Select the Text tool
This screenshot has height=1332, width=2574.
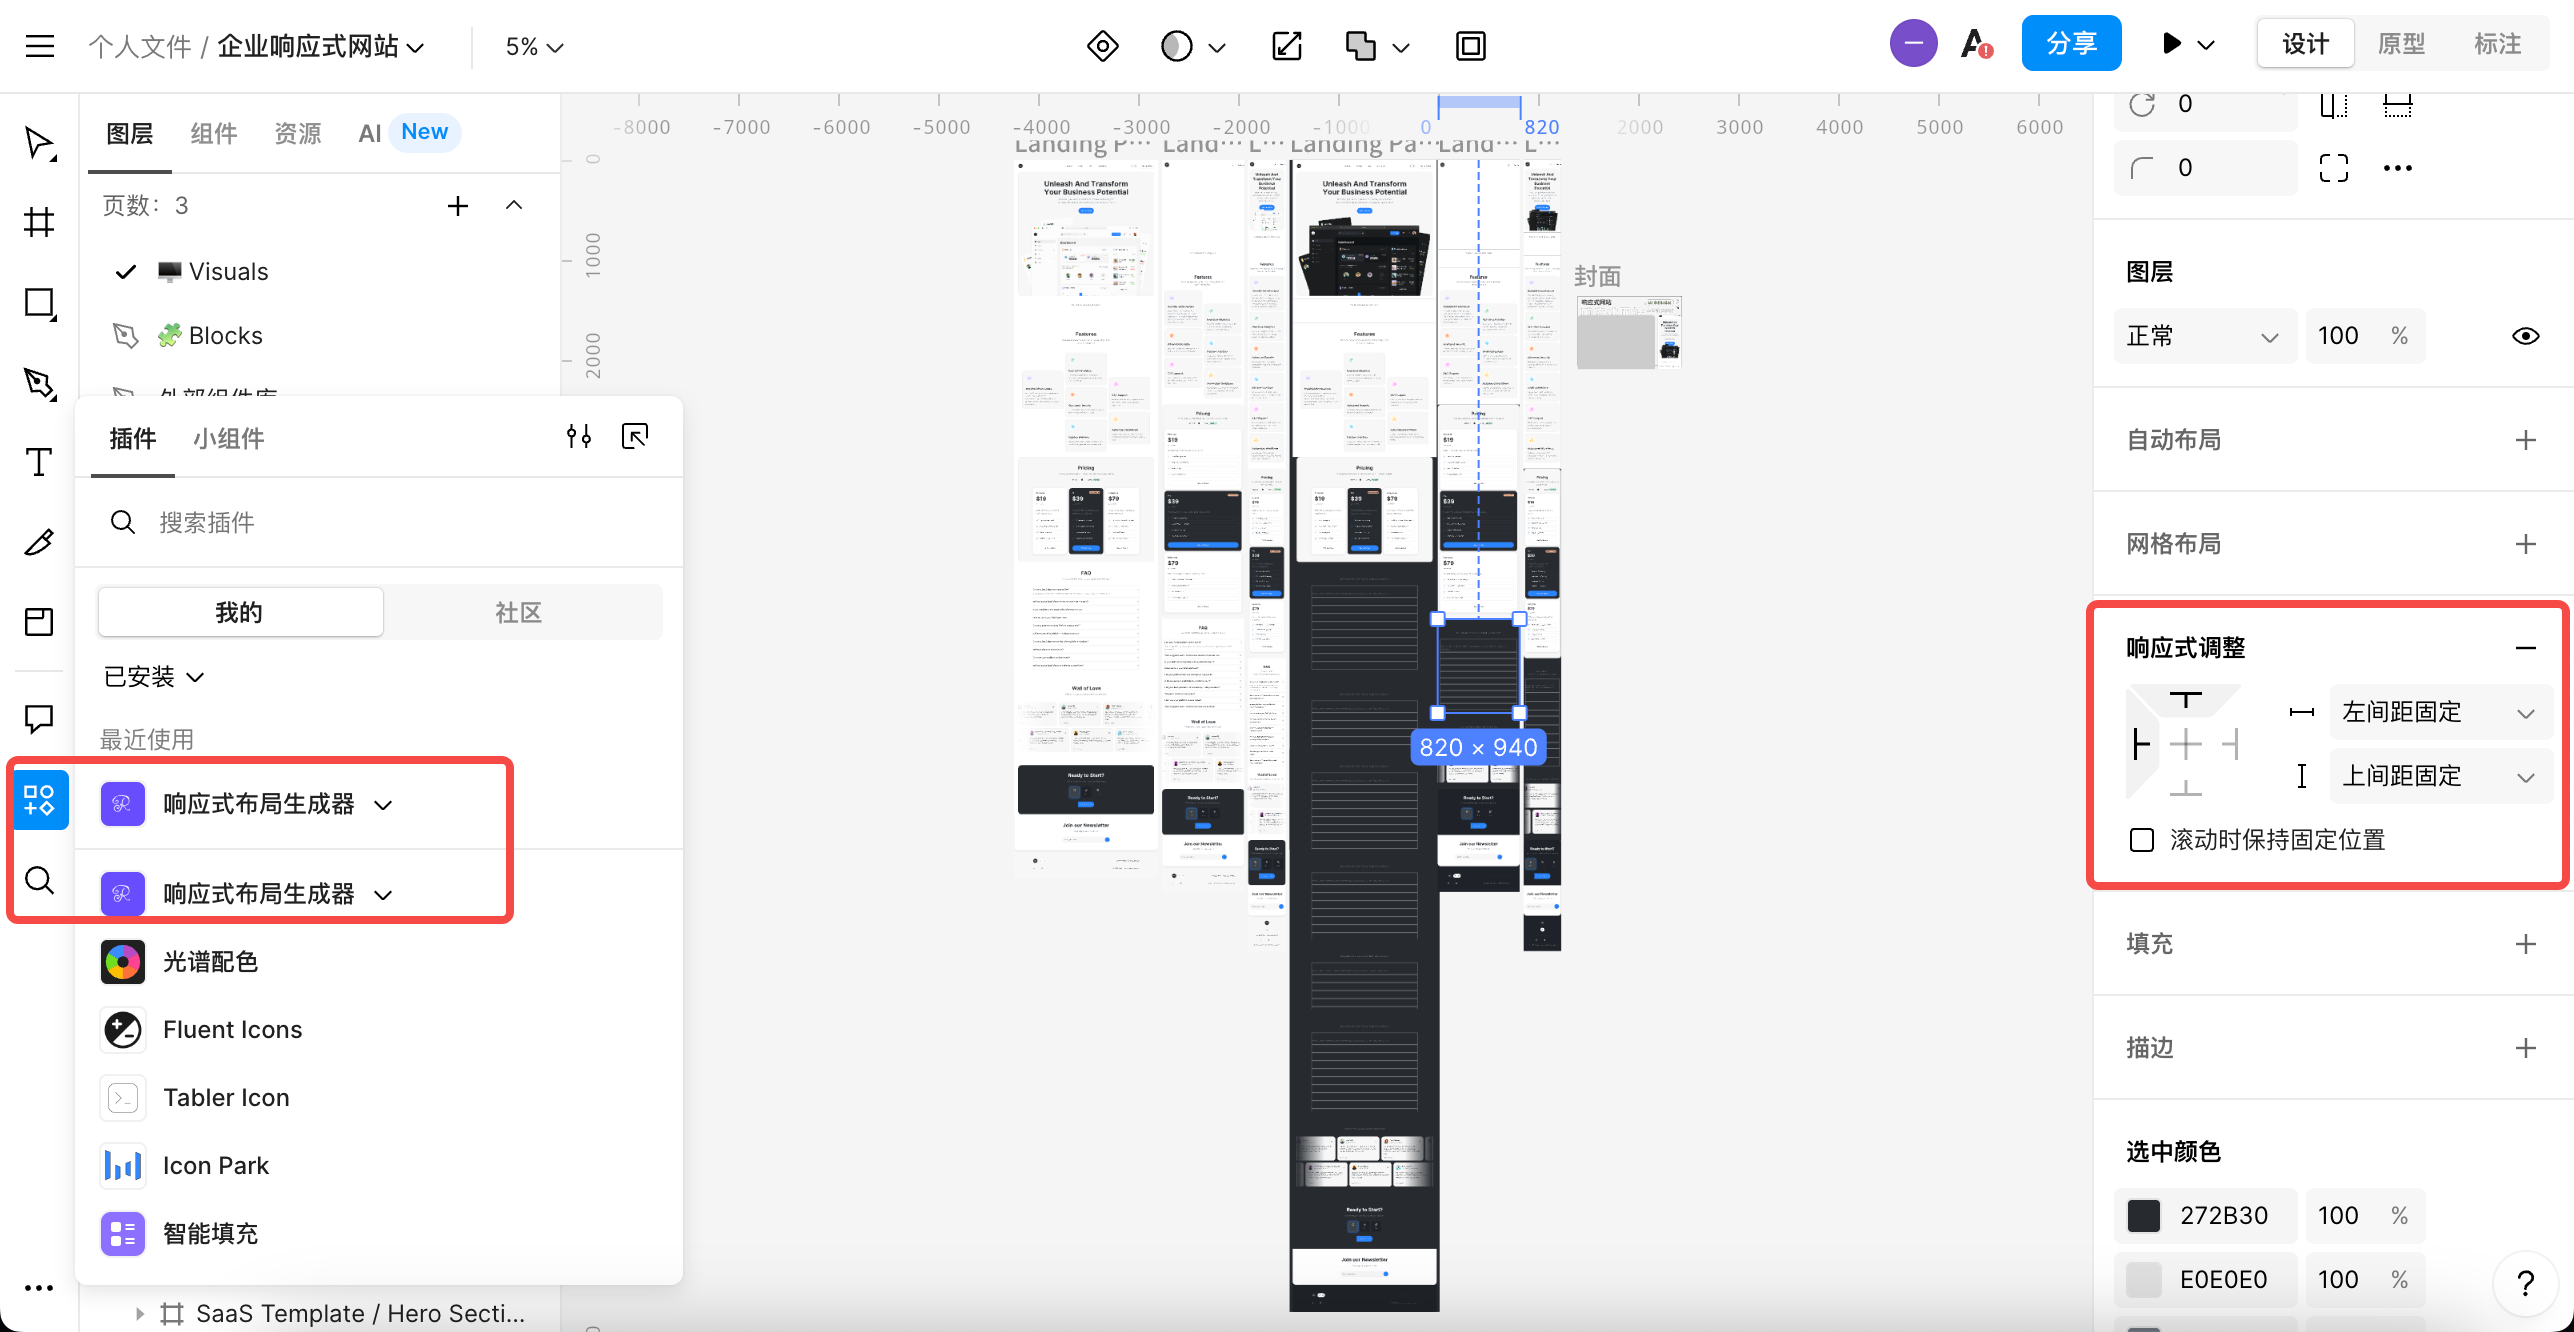(39, 462)
